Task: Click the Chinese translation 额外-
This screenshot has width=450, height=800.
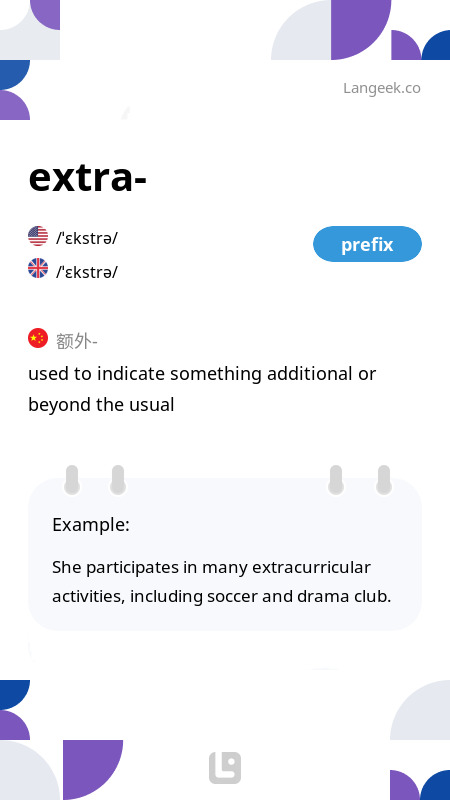Action: pyautogui.click(x=77, y=341)
